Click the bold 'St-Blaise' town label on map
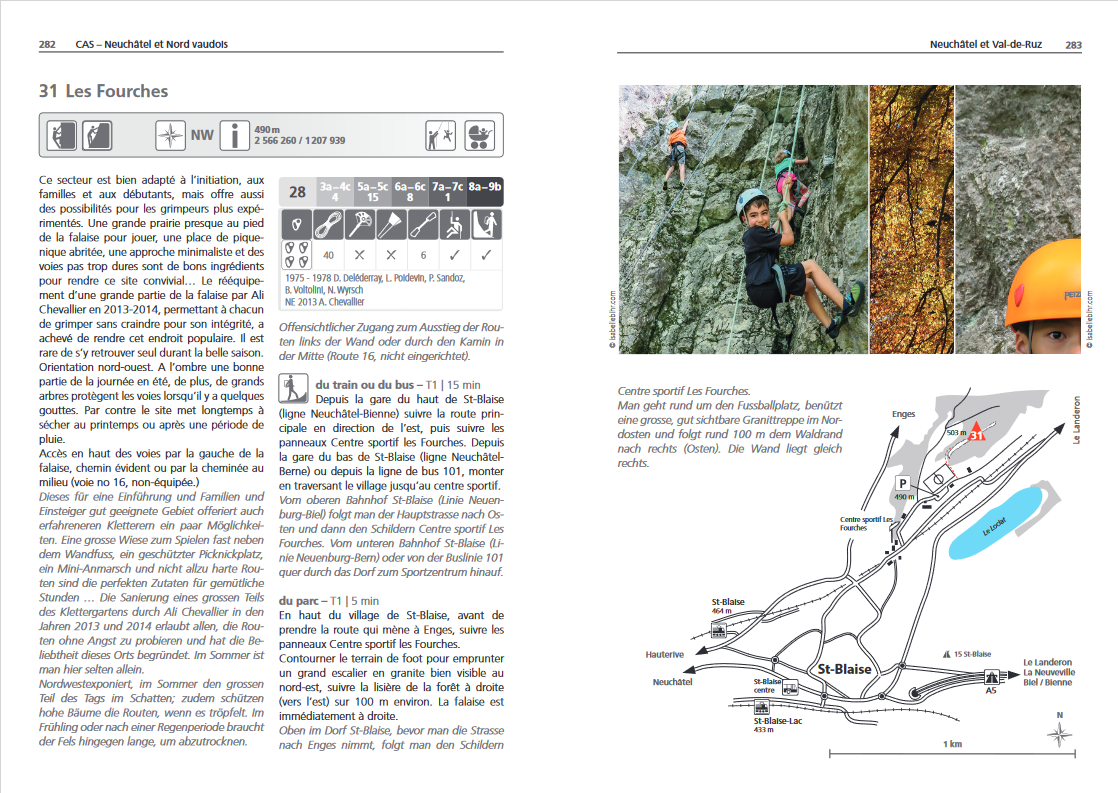1118x793 pixels. [x=844, y=669]
